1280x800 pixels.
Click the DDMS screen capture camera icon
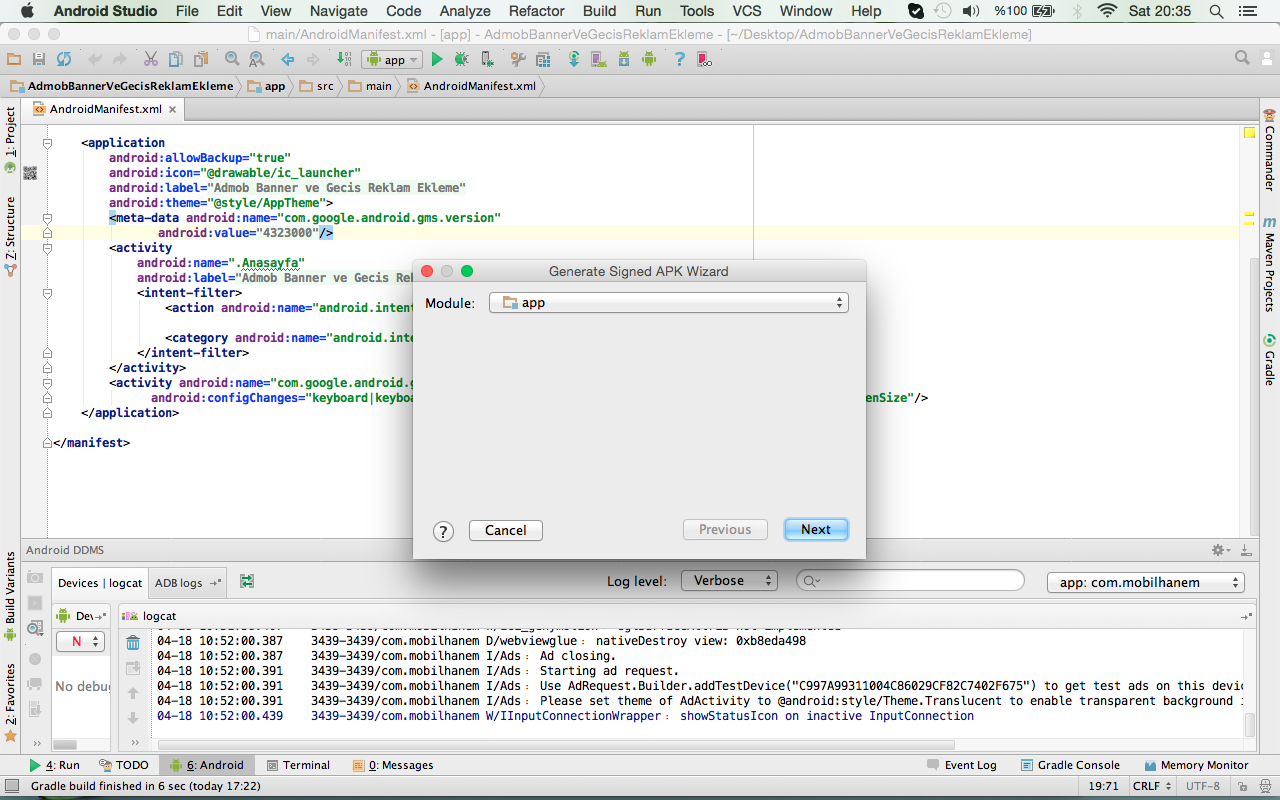point(35,578)
